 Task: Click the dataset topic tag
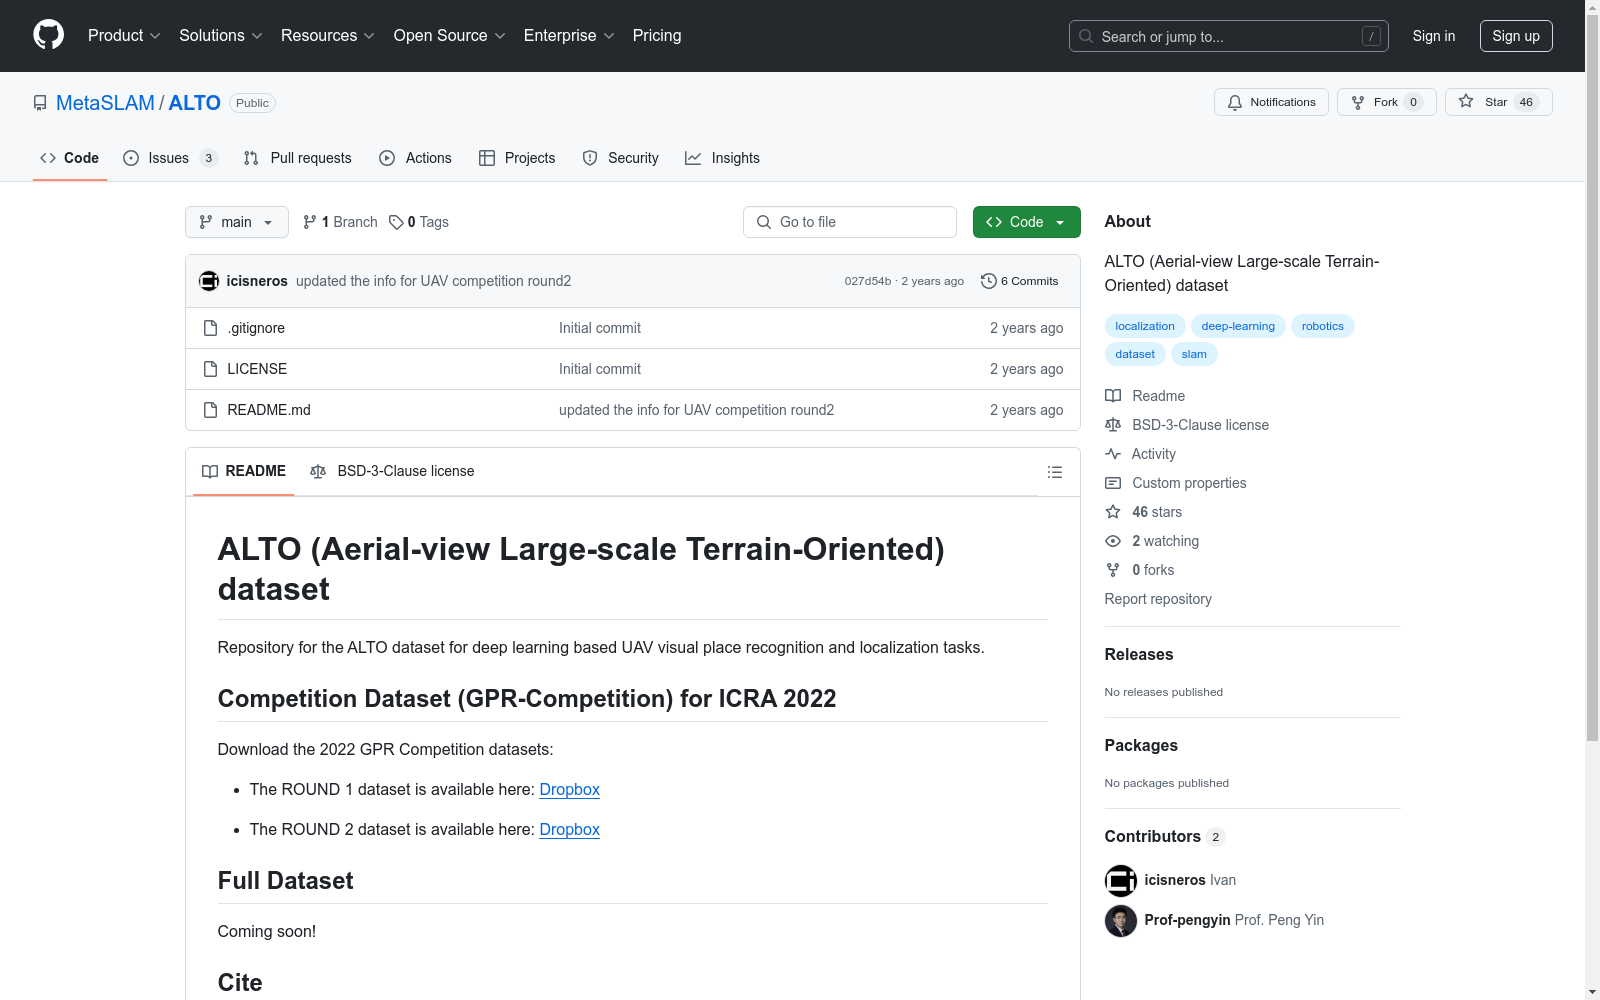pos(1135,354)
